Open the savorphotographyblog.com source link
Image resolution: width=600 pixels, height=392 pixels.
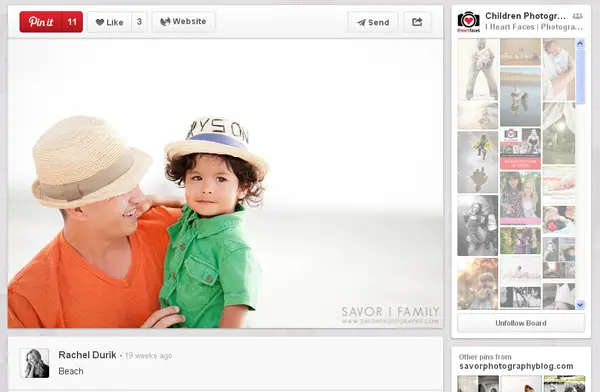[516, 366]
